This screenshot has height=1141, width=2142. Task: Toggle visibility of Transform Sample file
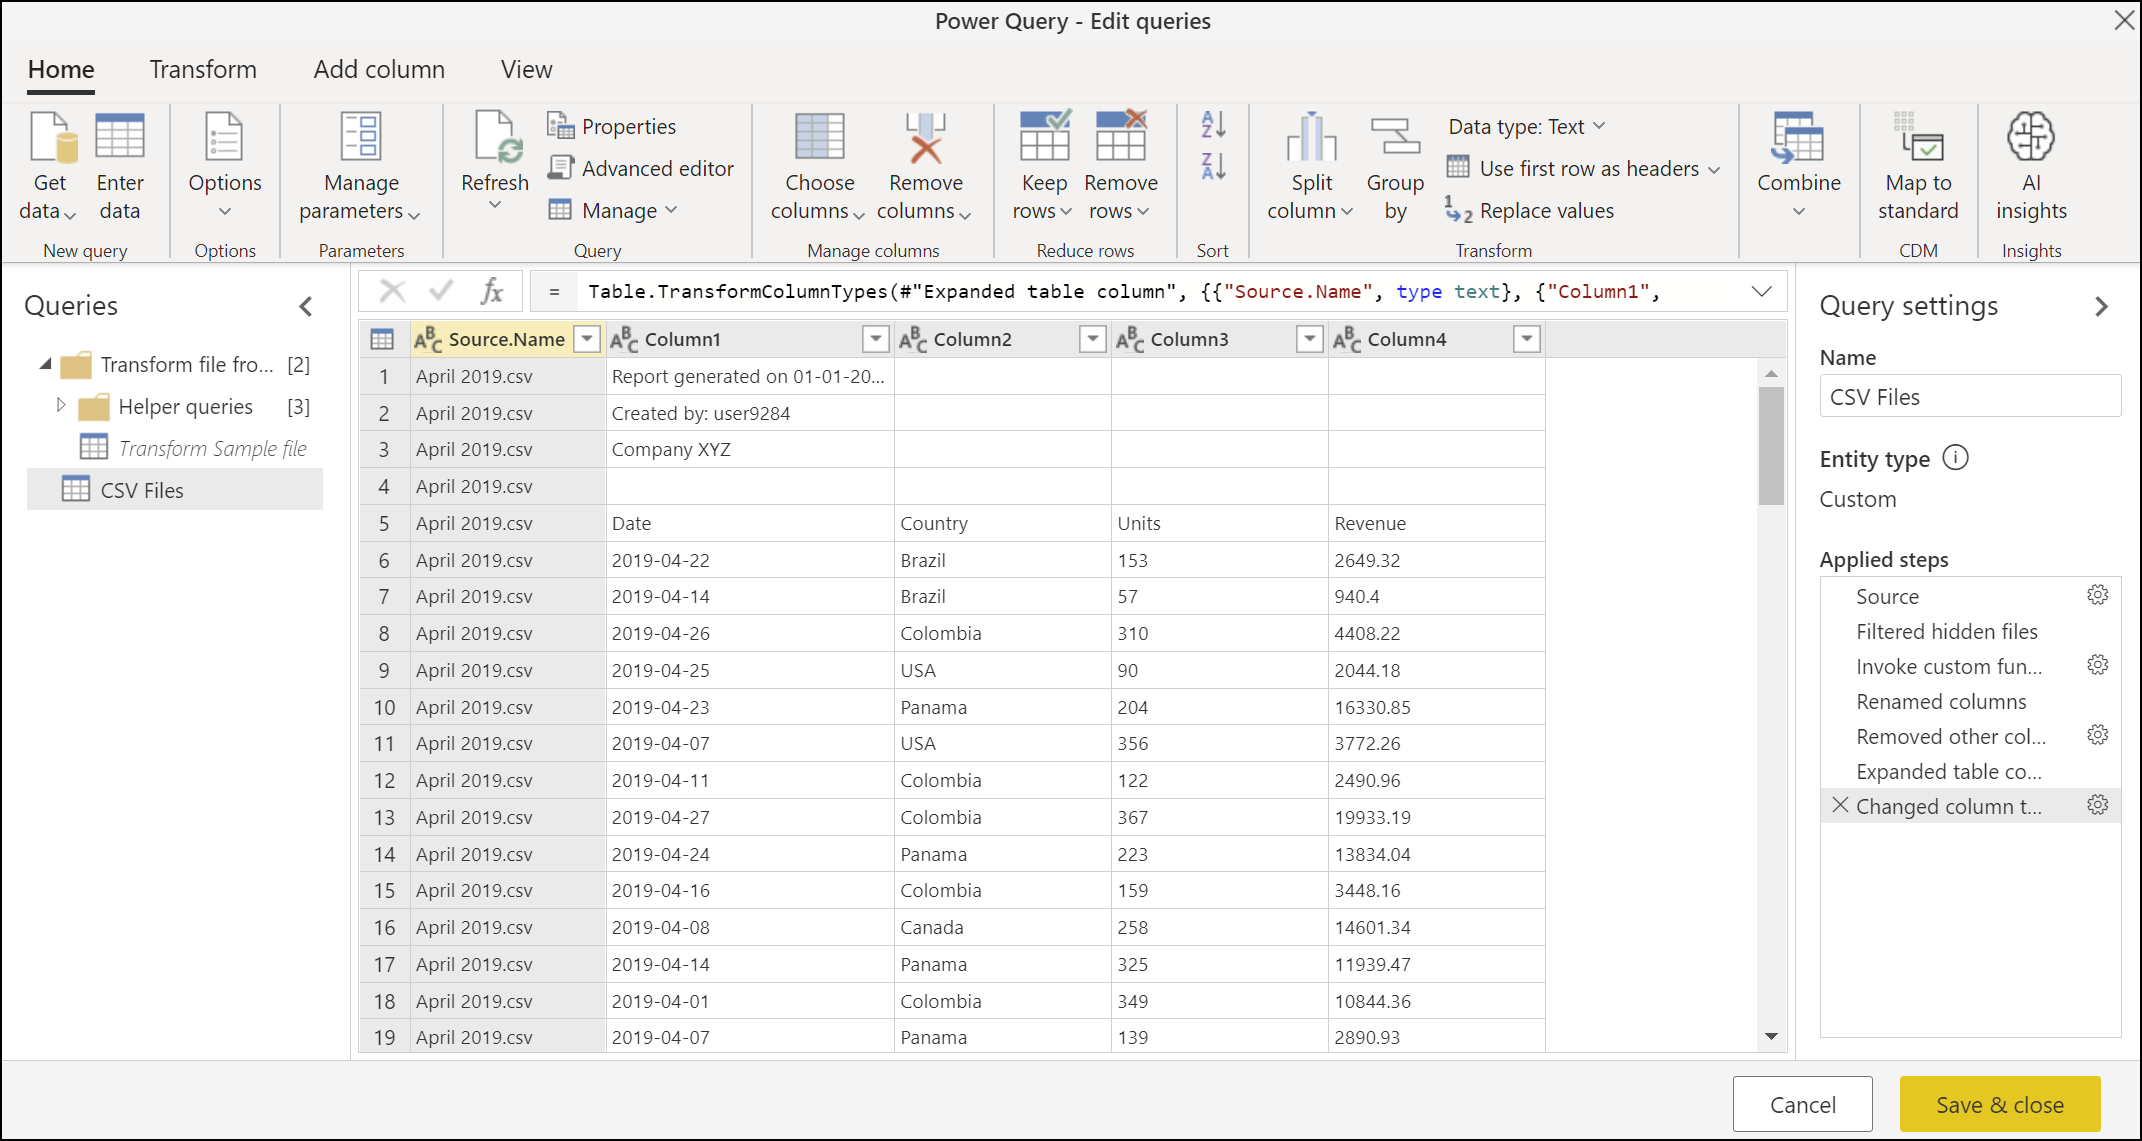(198, 448)
